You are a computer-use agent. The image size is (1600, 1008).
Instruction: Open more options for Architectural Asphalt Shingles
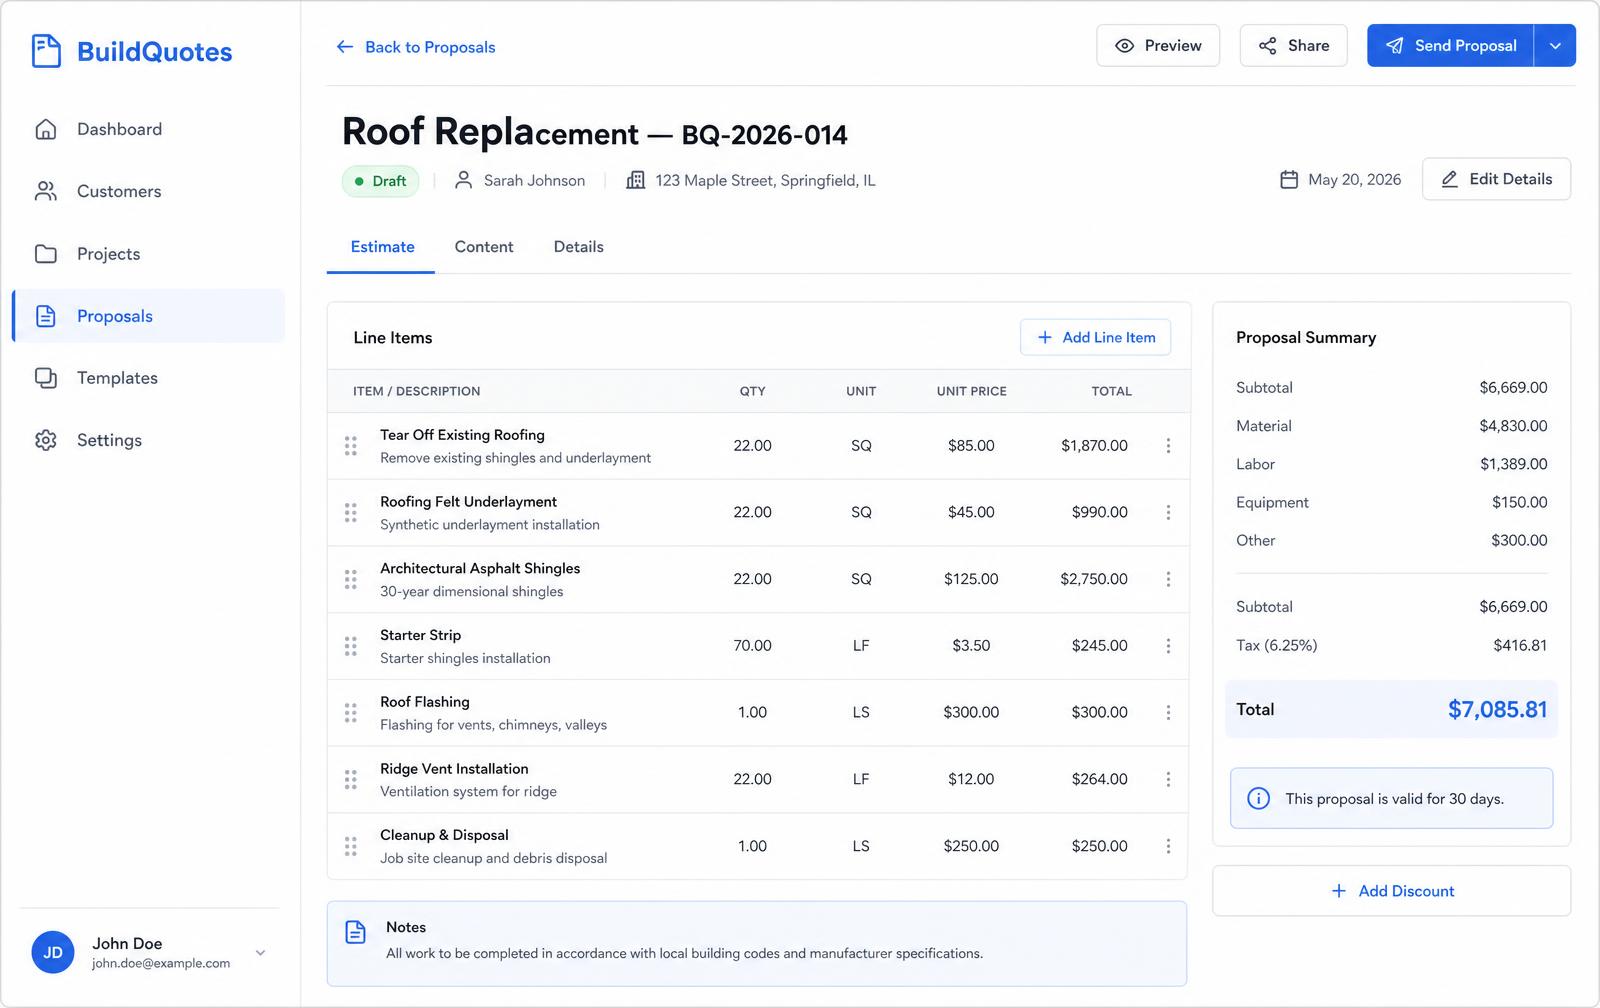click(1168, 579)
